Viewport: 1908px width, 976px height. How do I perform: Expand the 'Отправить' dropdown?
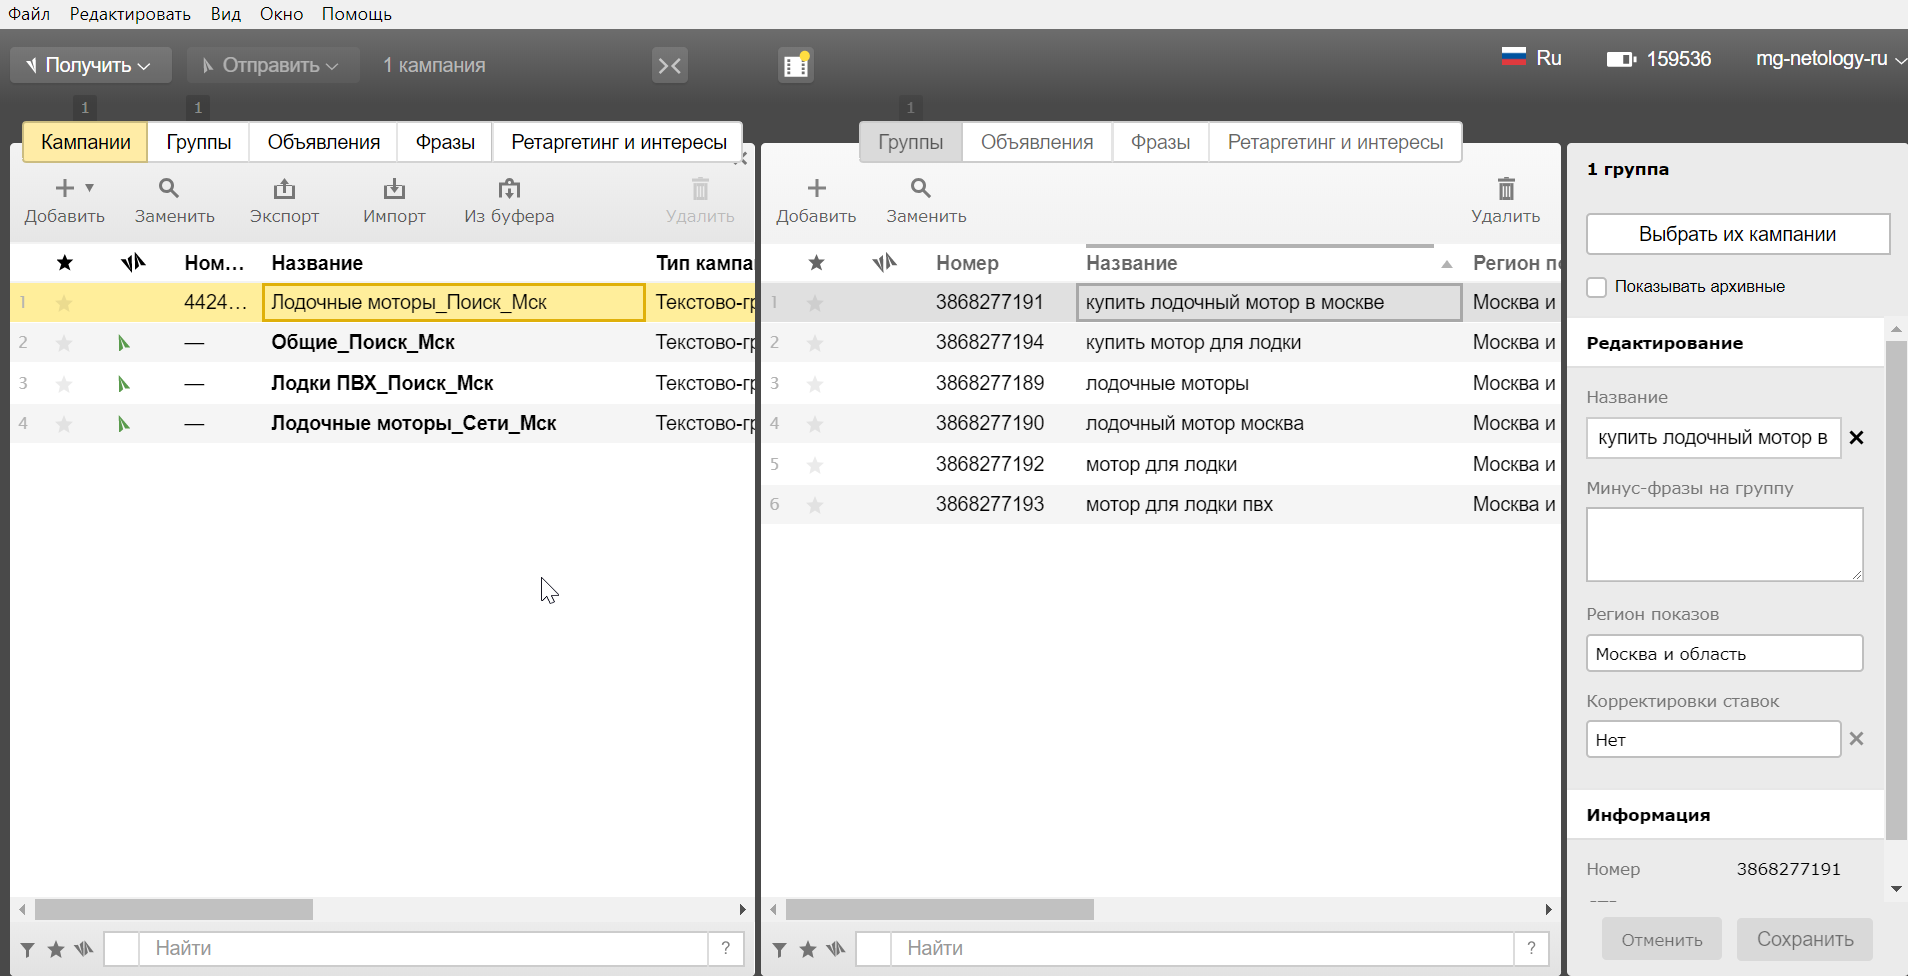point(272,66)
